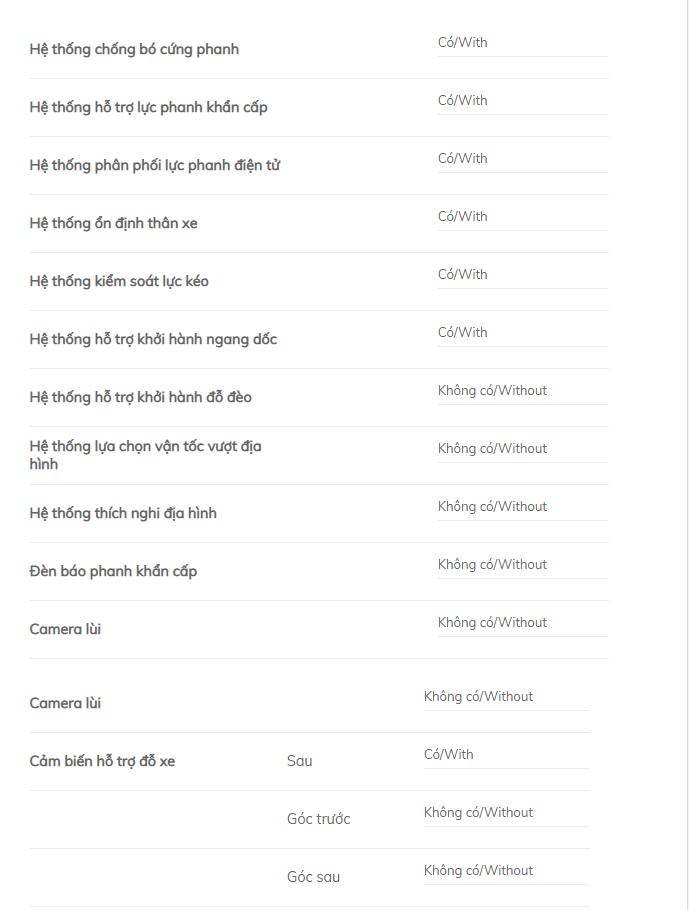Screen dimensions: 689x910
Task: Click 'Hệ thống lựa chọn vận tốc vượt địa hình'
Action: (146, 455)
